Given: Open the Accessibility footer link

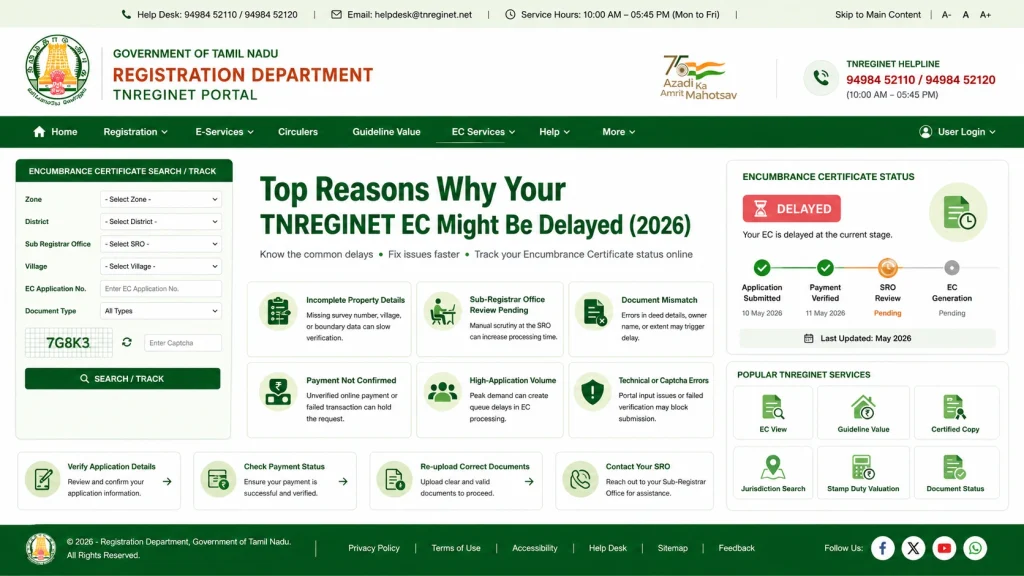Looking at the screenshot, I should (x=535, y=548).
